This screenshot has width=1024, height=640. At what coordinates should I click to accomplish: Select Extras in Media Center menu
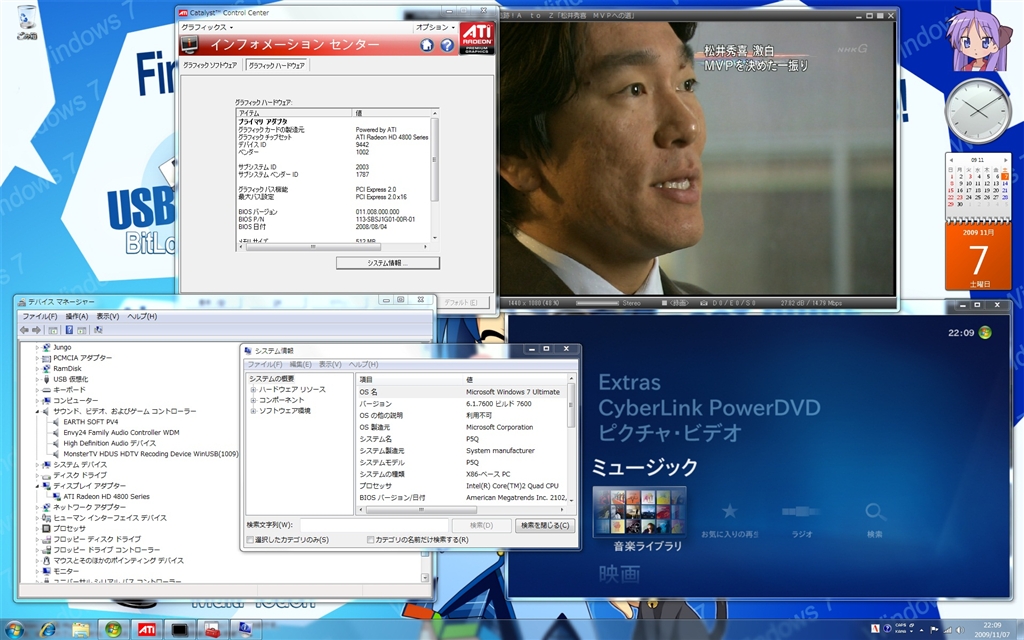click(x=630, y=383)
